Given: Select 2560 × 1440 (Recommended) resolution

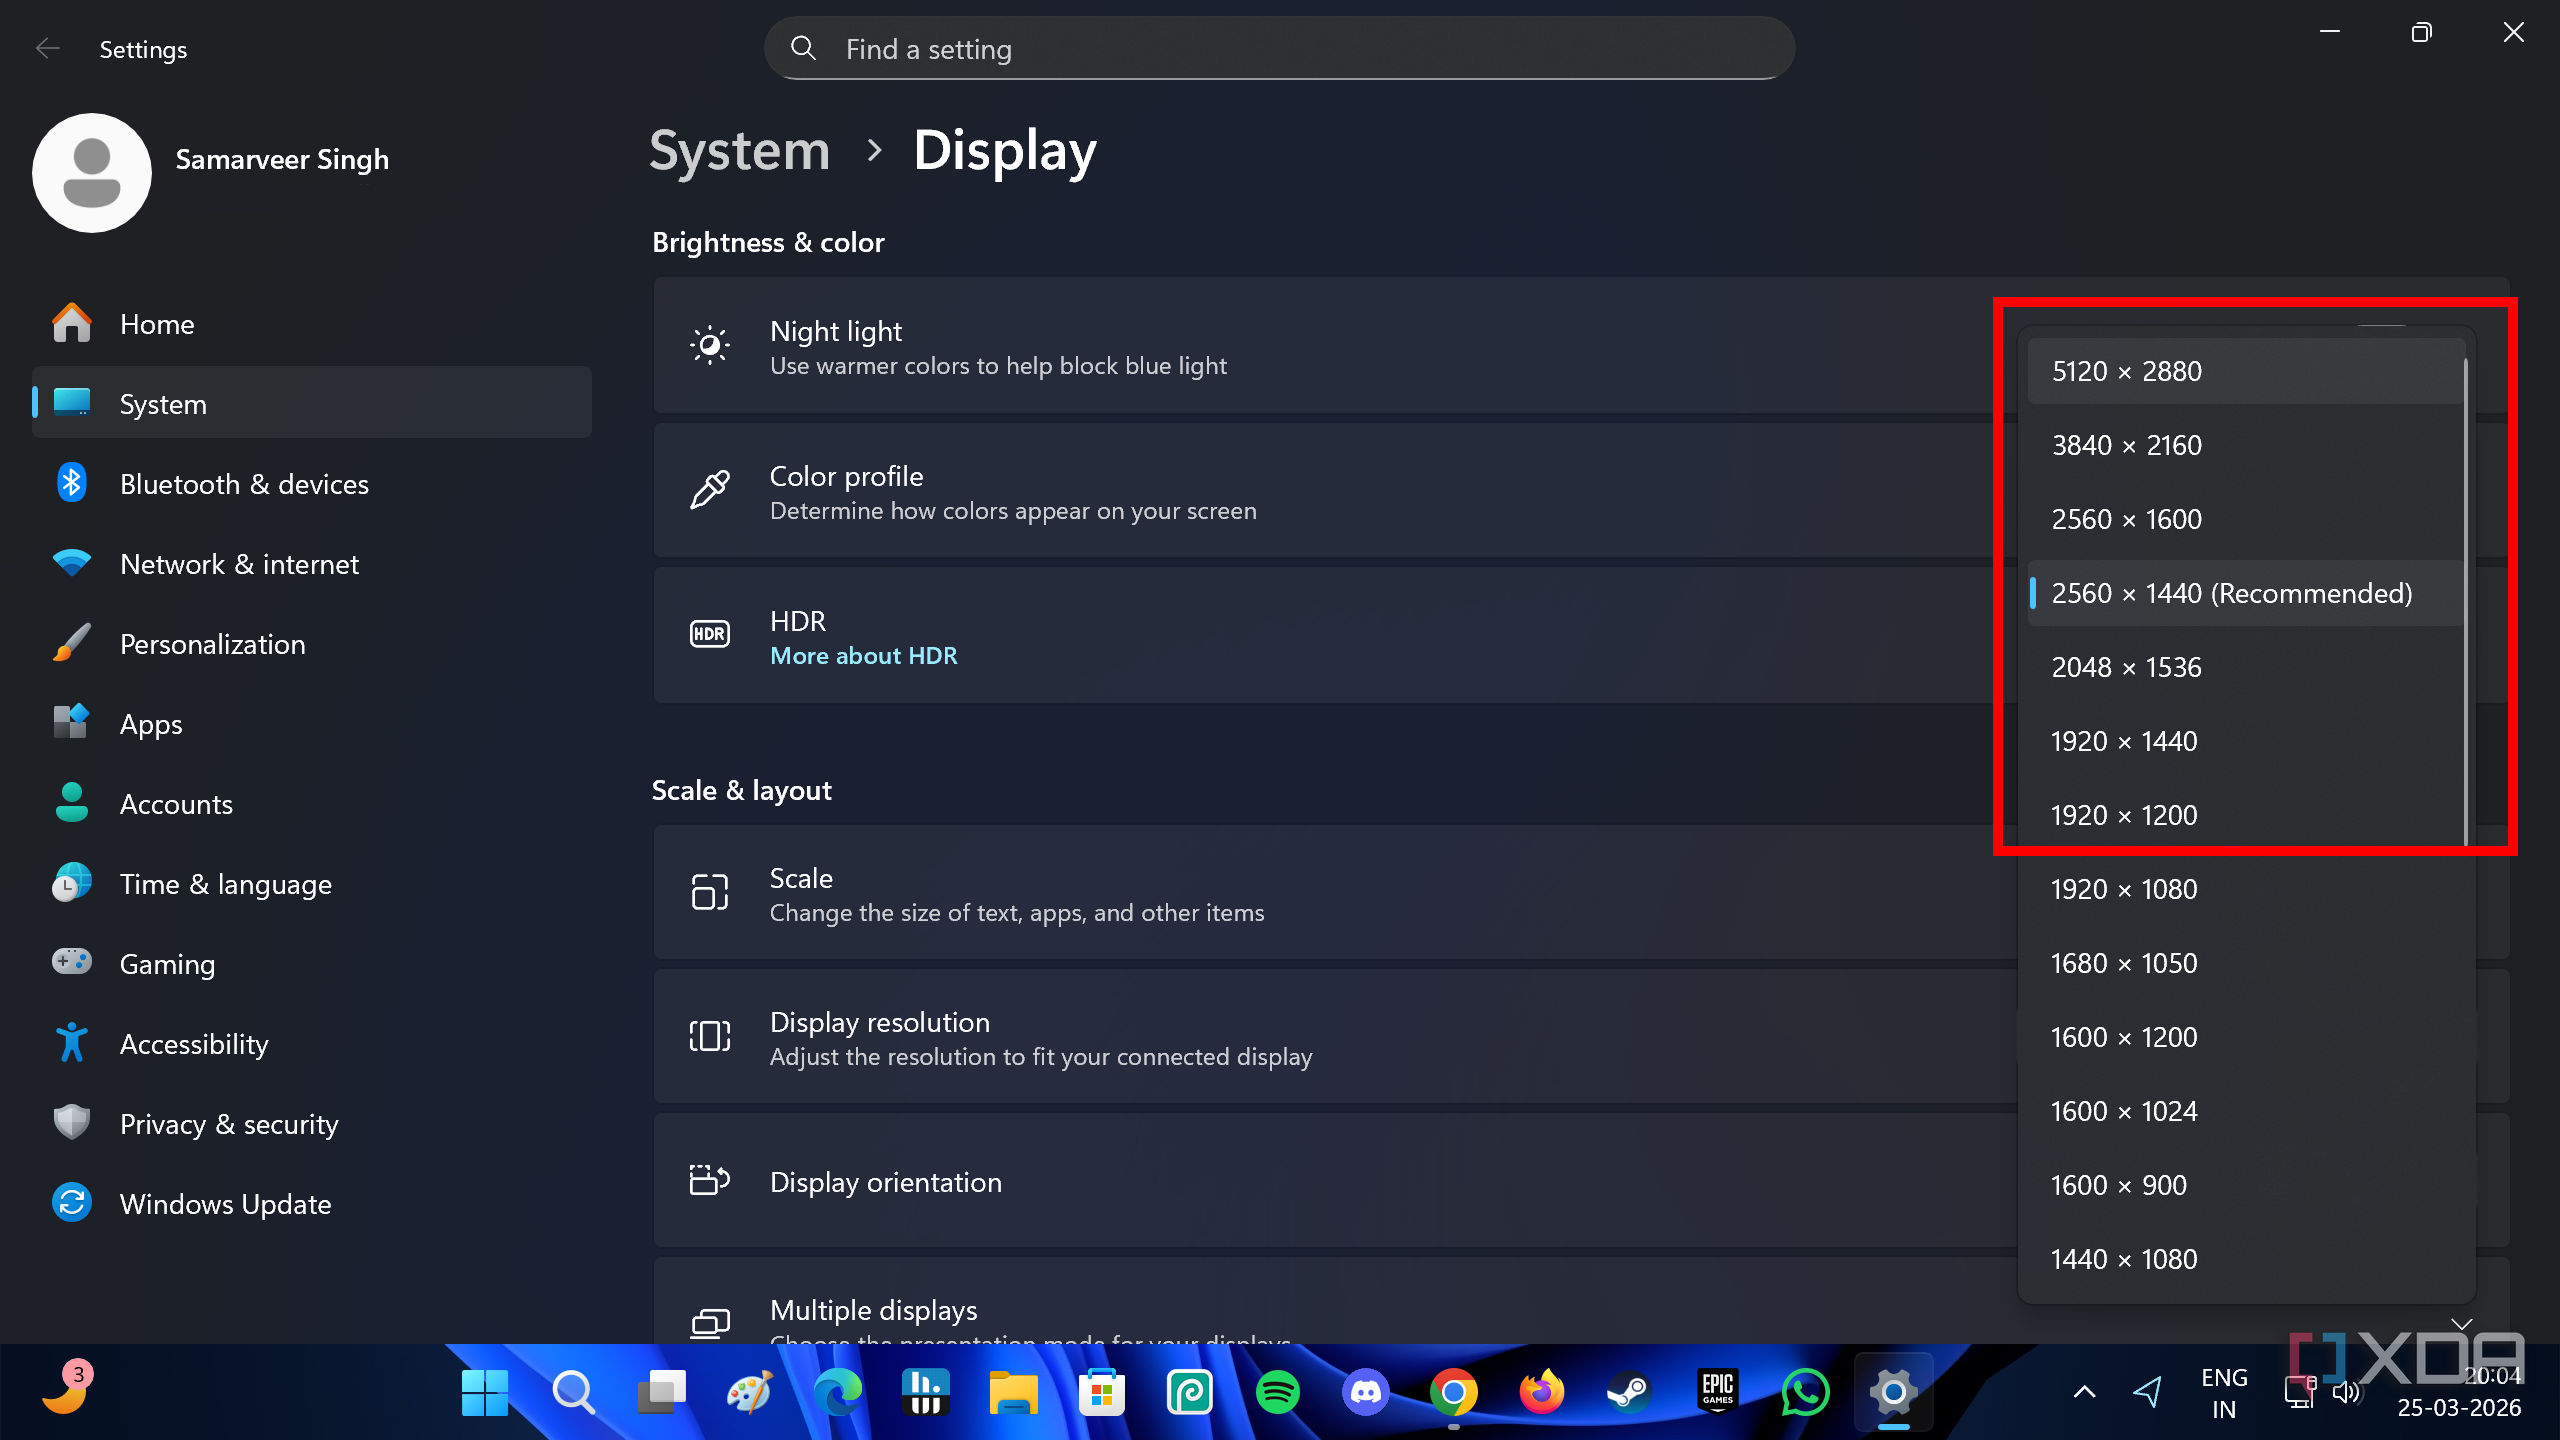Looking at the screenshot, I should coord(2246,593).
